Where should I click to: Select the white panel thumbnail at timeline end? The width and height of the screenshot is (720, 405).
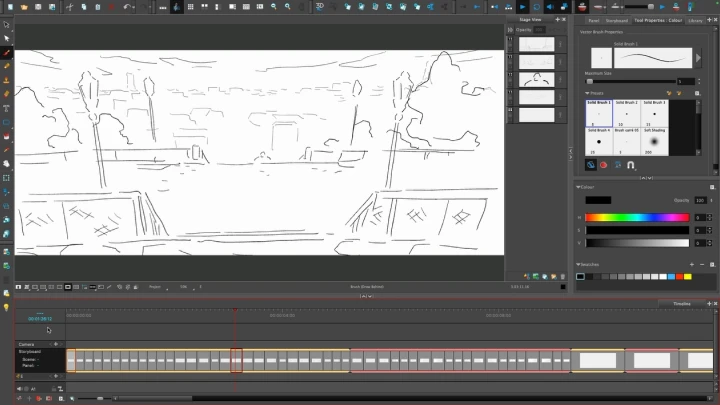coord(699,360)
